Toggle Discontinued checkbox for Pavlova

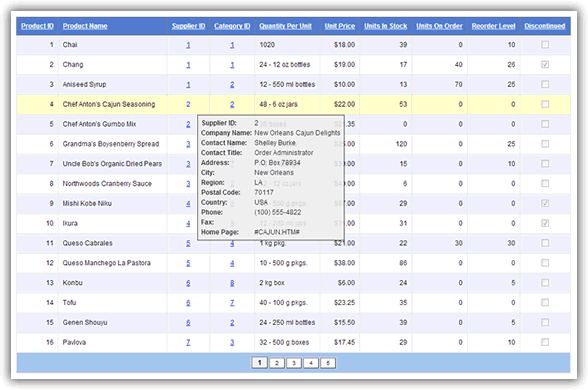(545, 342)
